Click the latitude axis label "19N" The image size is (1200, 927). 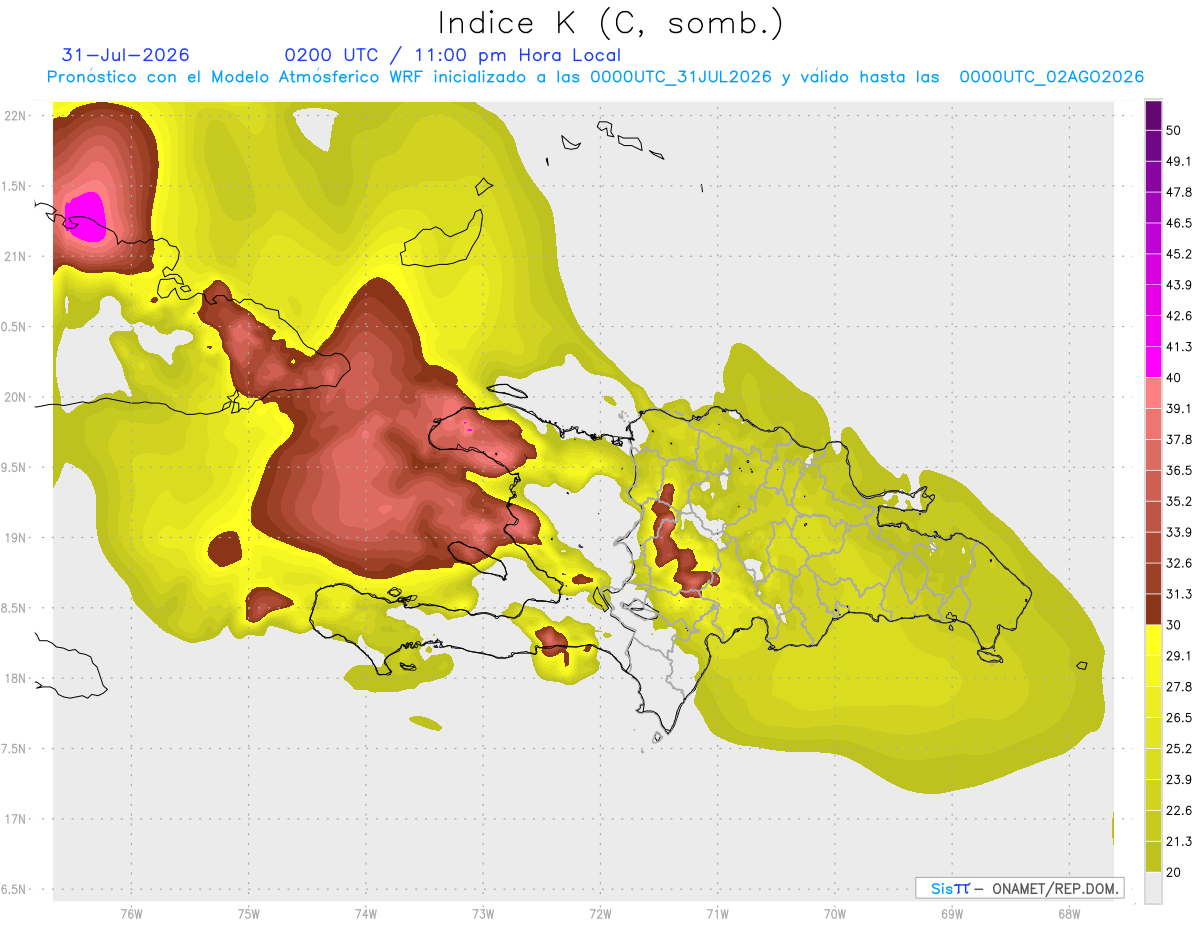[15, 538]
